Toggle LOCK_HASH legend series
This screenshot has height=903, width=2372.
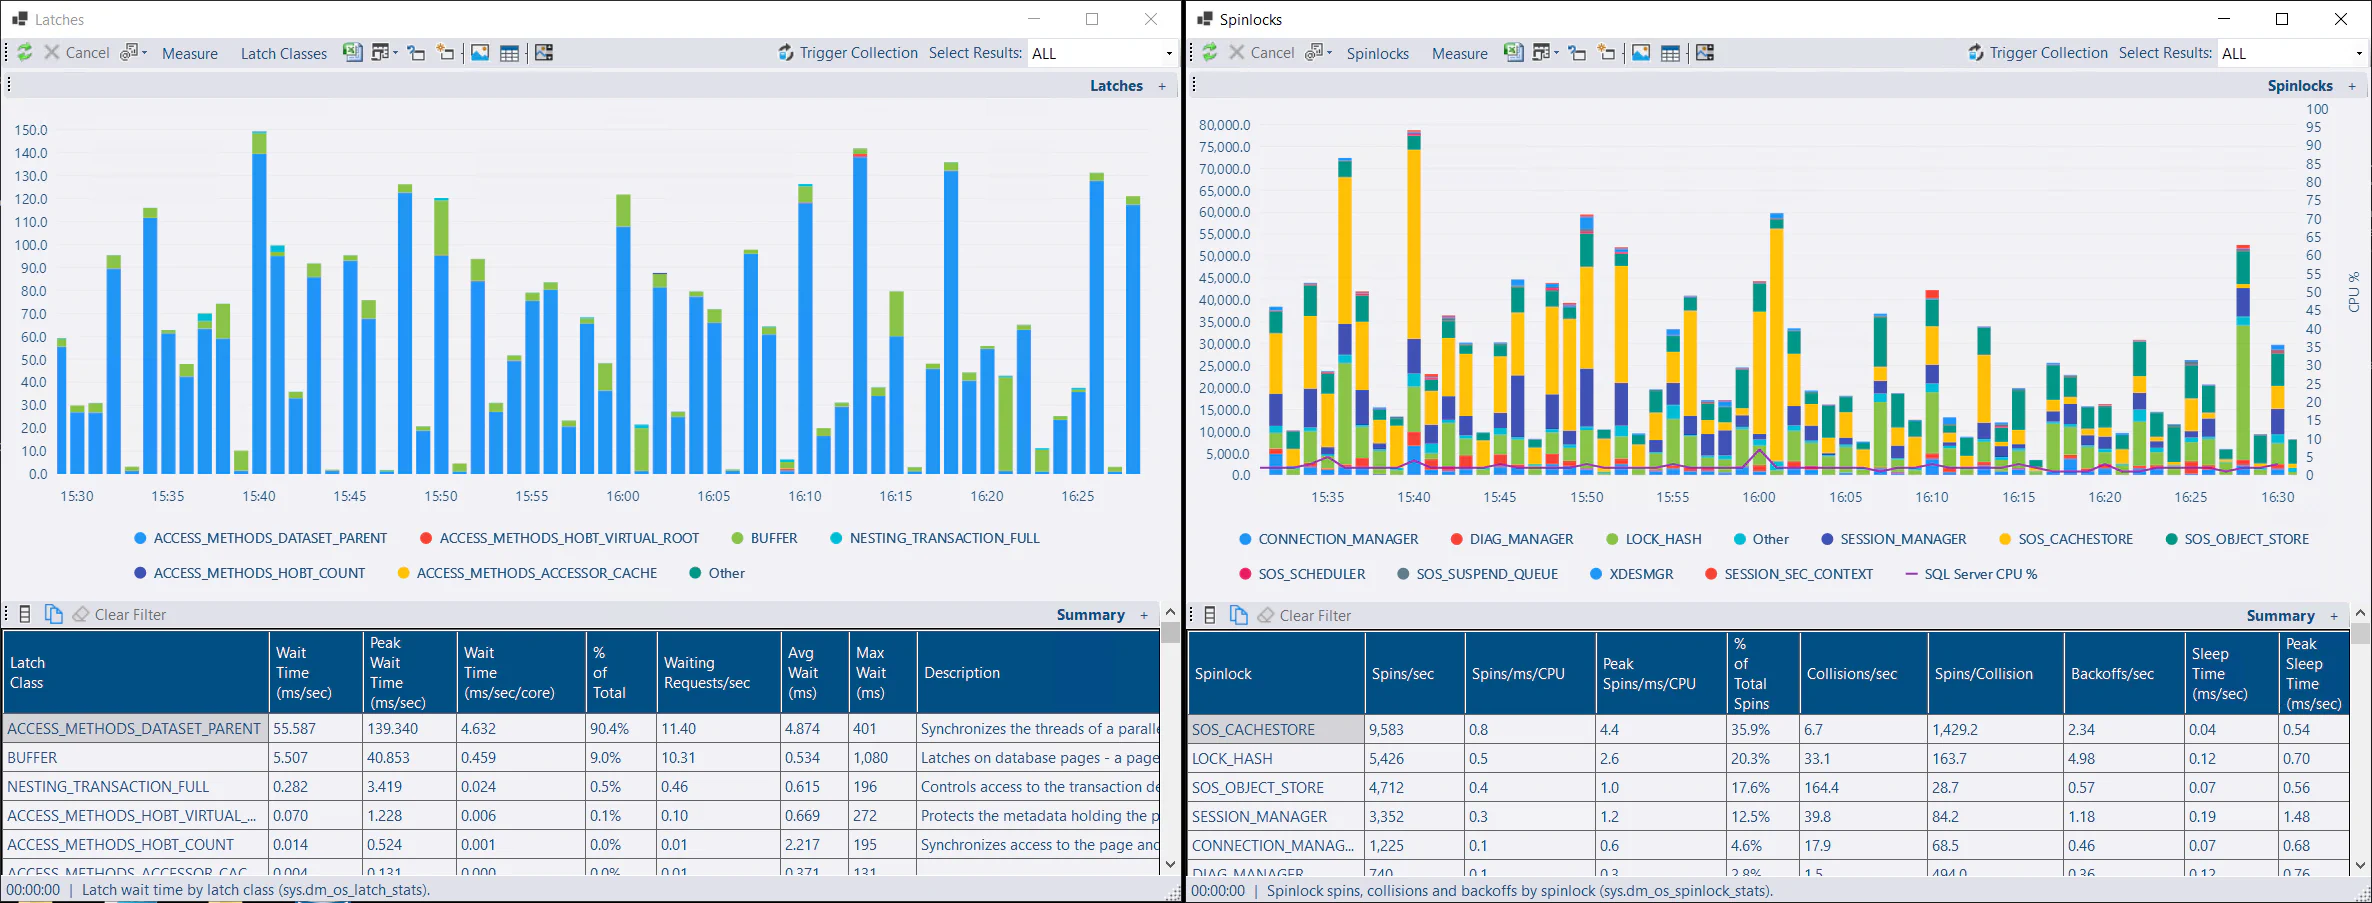pyautogui.click(x=1654, y=539)
